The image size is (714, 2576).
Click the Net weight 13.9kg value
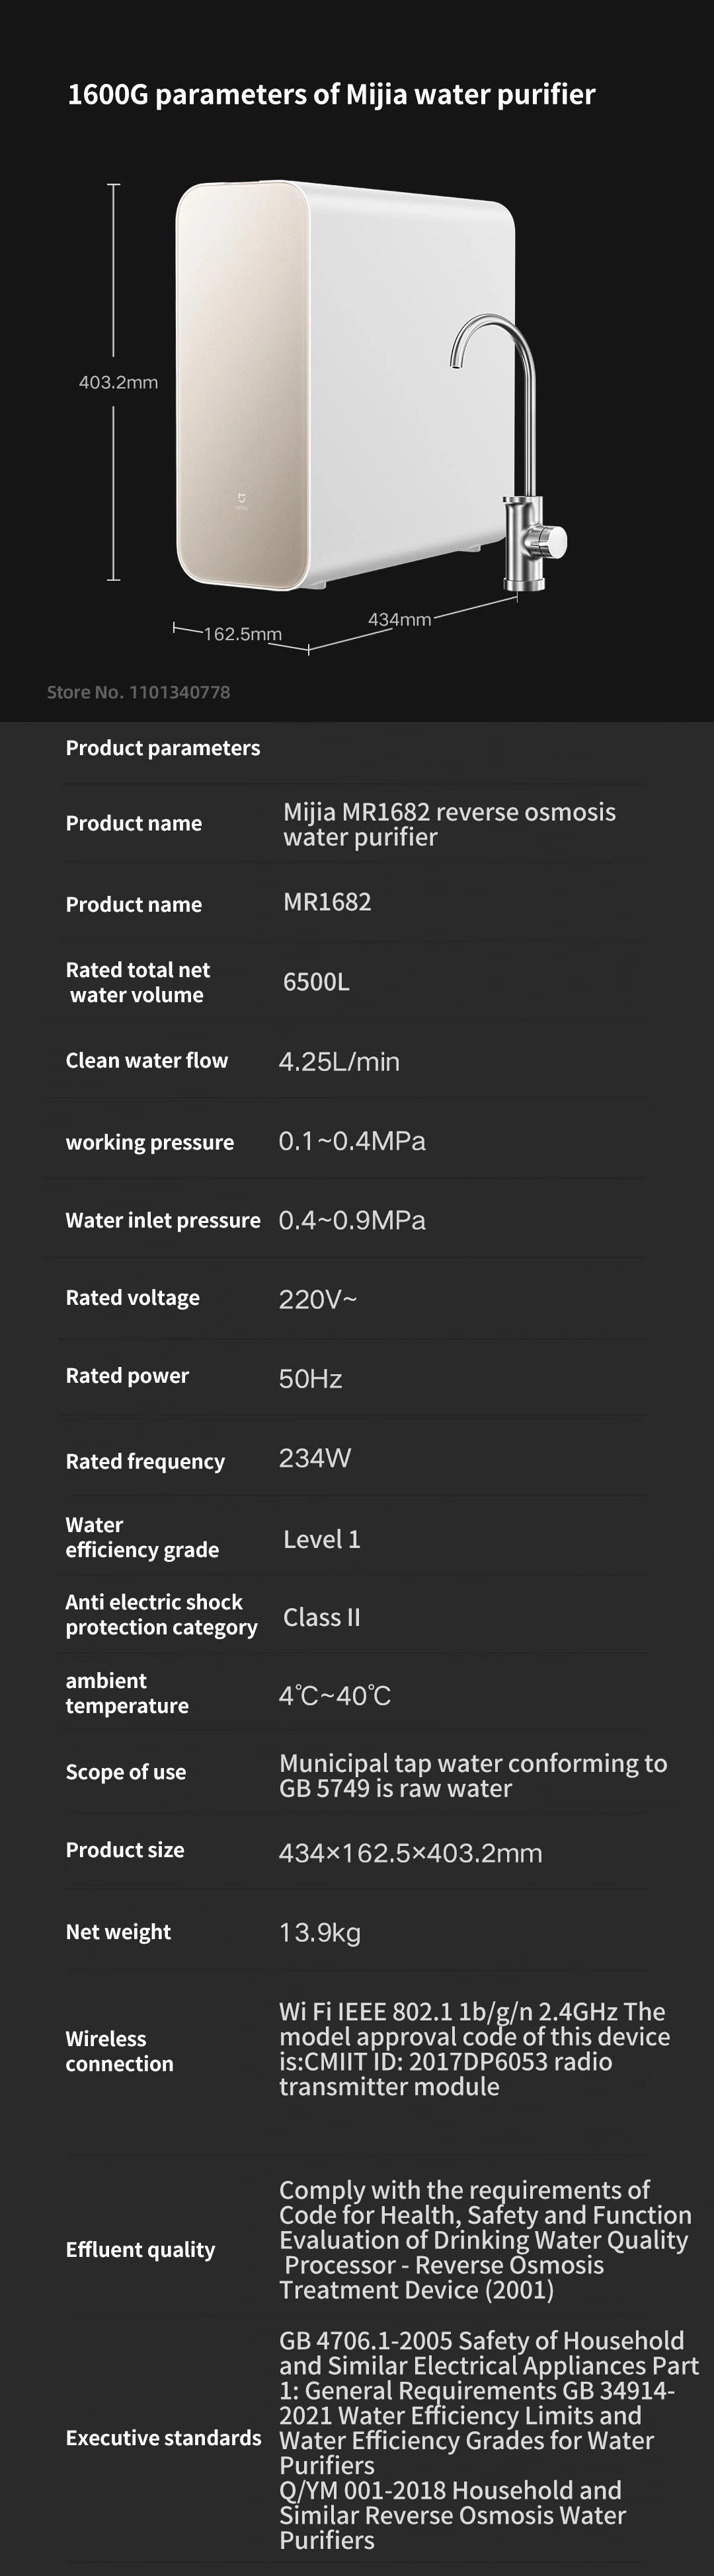(x=320, y=1932)
